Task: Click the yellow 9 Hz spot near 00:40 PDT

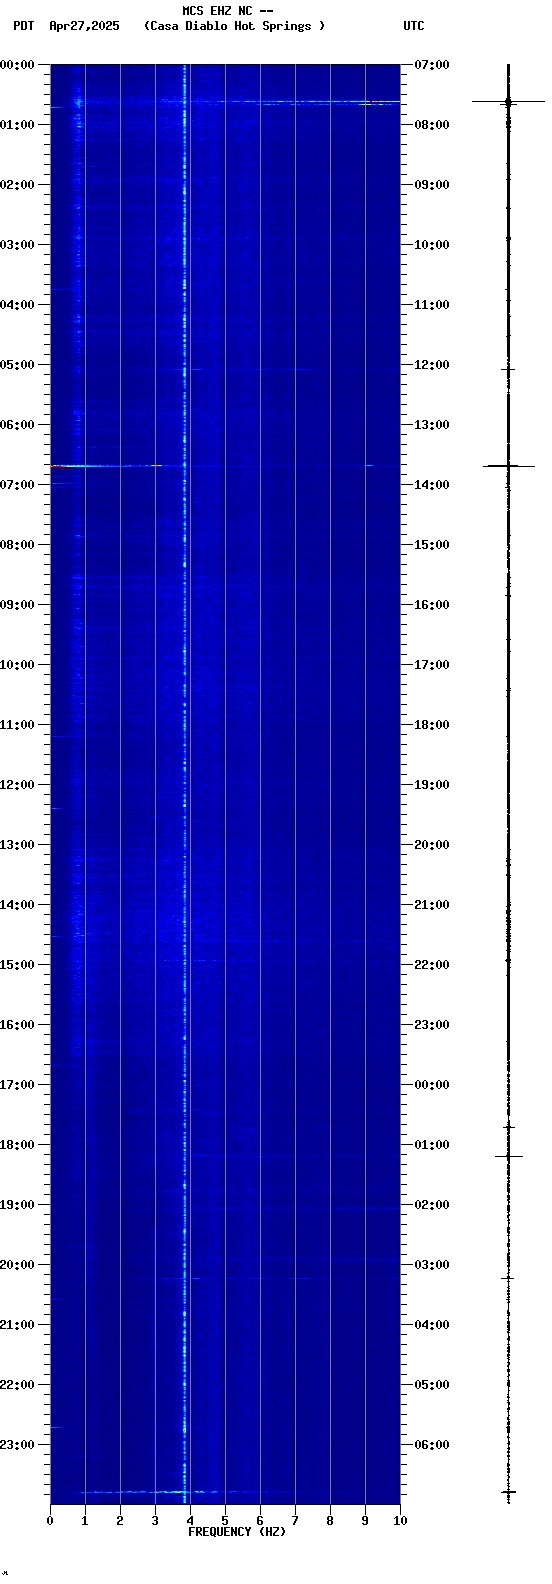Action: [x=367, y=104]
